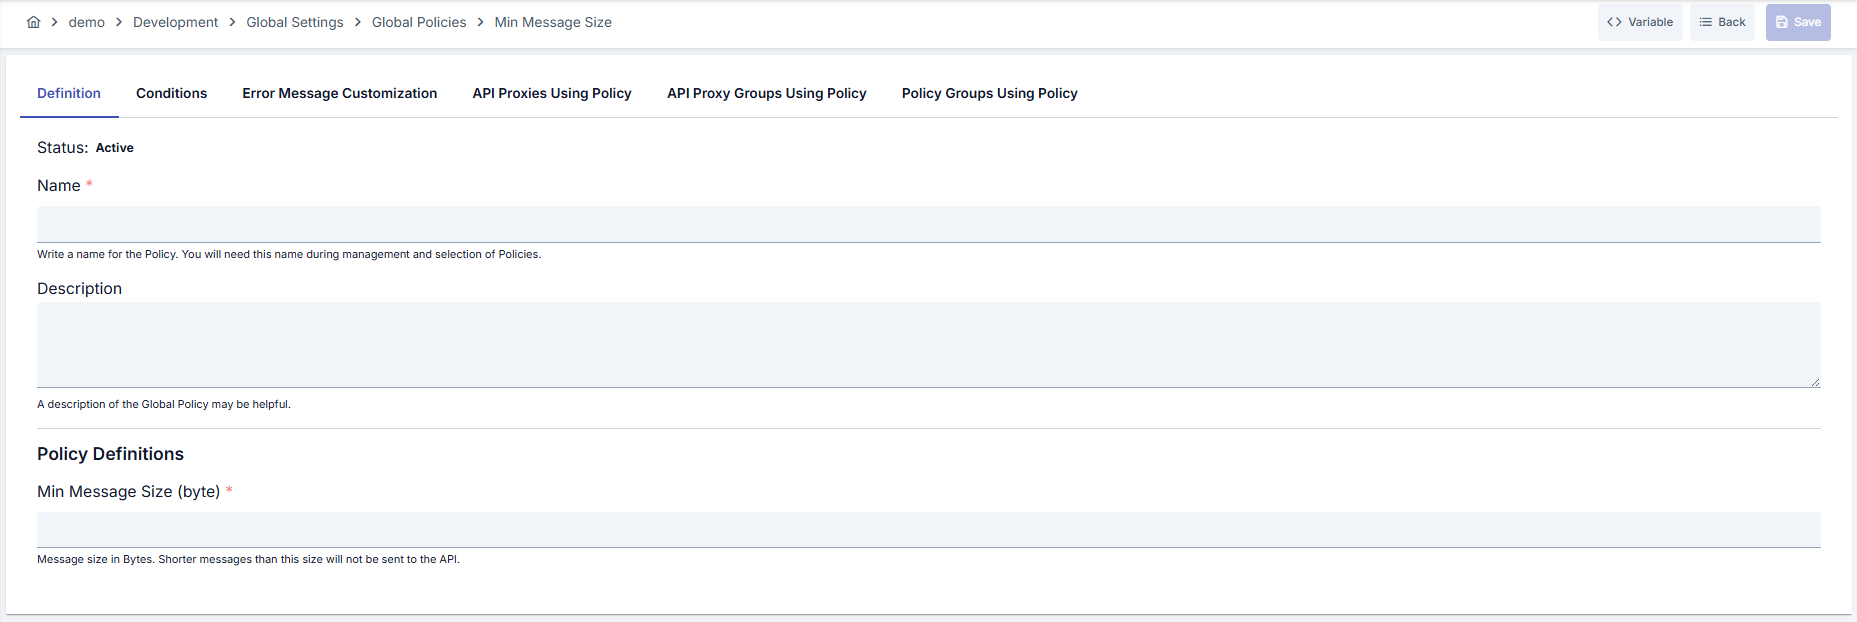Open API Proxy Groups Using Policy tab
1857x622 pixels.
[x=767, y=93]
